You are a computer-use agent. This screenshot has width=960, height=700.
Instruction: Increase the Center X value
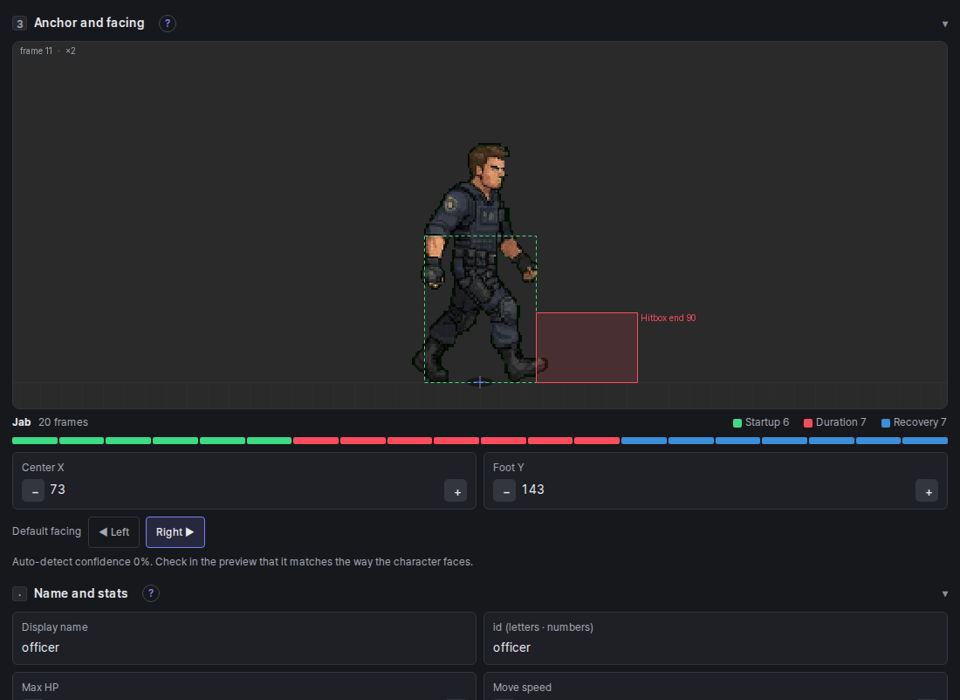click(456, 491)
